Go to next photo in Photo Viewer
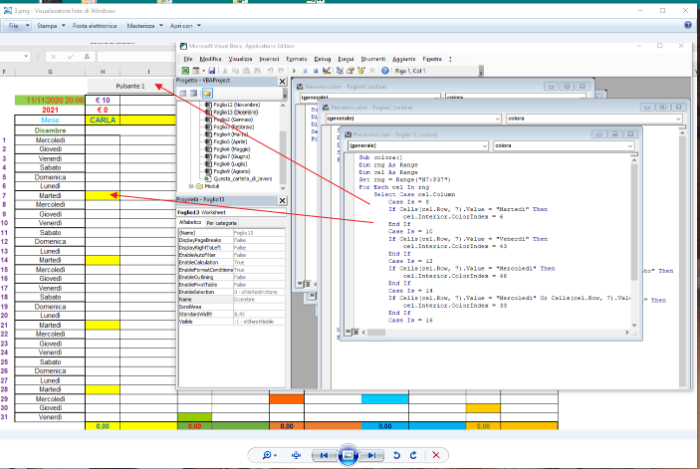 click(371, 455)
